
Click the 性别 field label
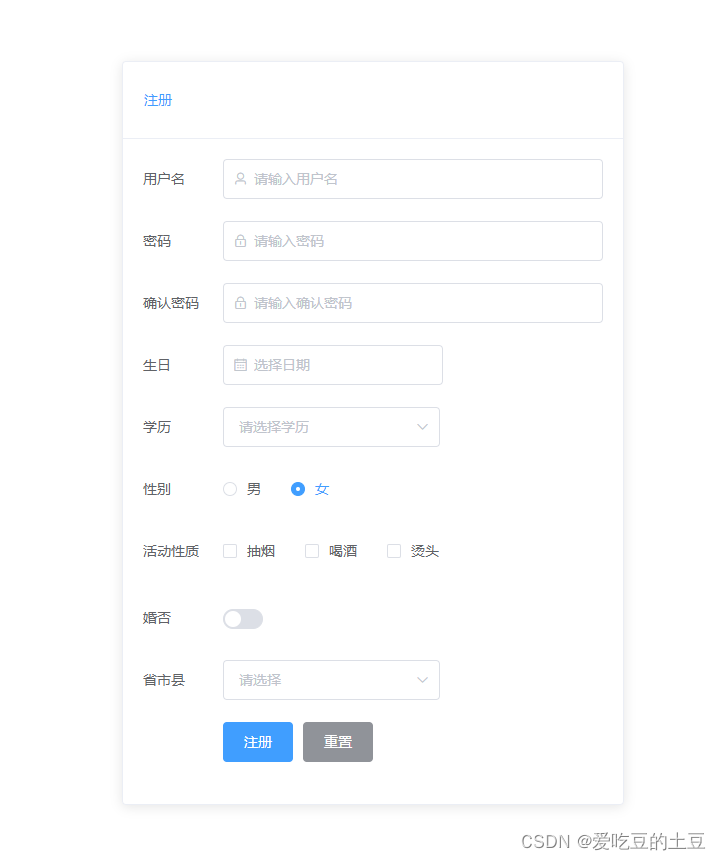pos(157,489)
